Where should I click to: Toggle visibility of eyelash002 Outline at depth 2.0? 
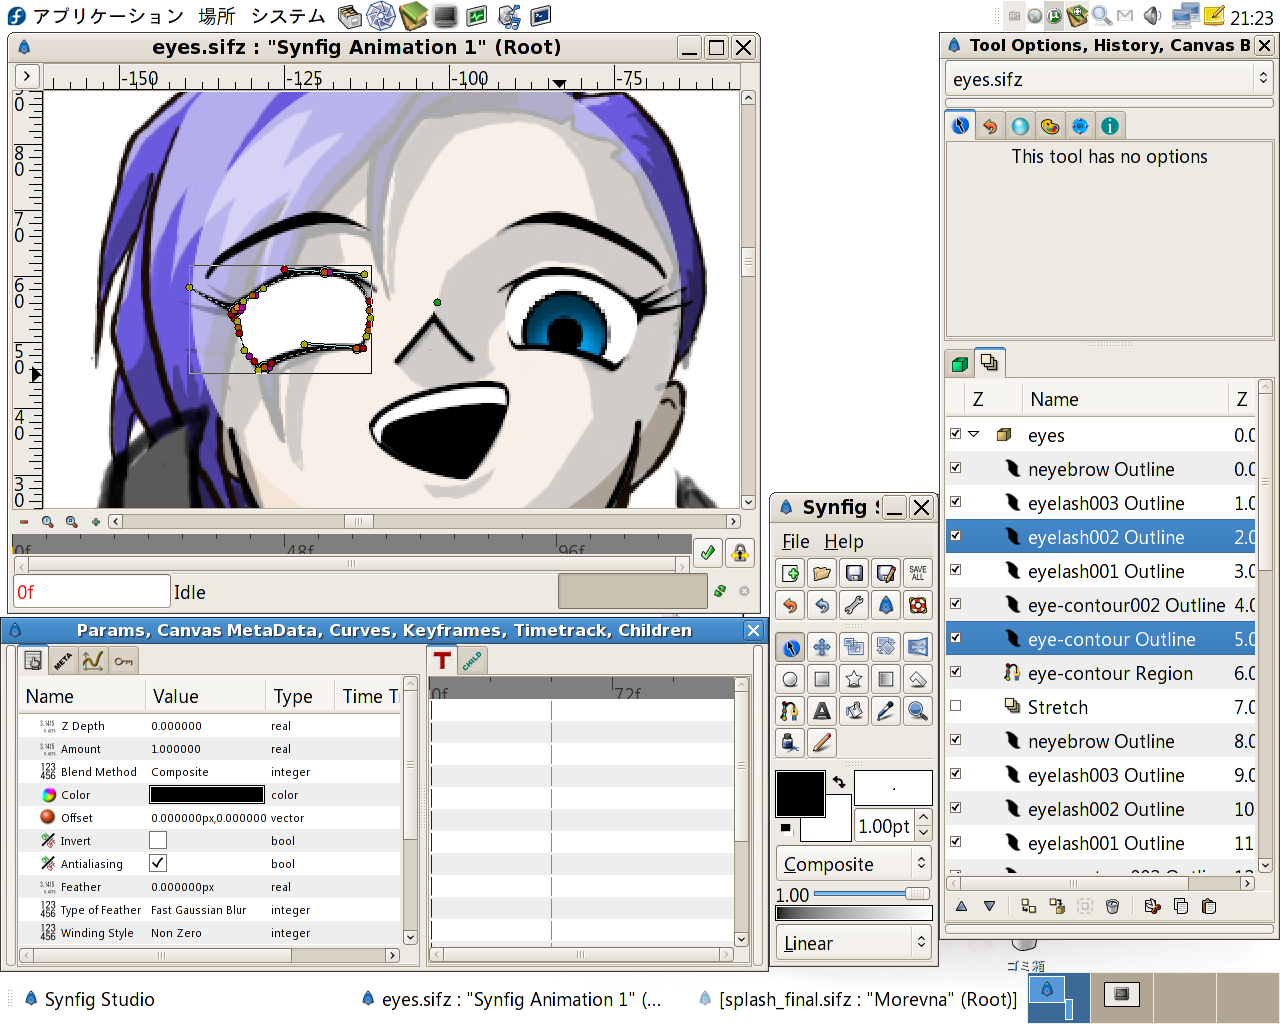(x=956, y=536)
